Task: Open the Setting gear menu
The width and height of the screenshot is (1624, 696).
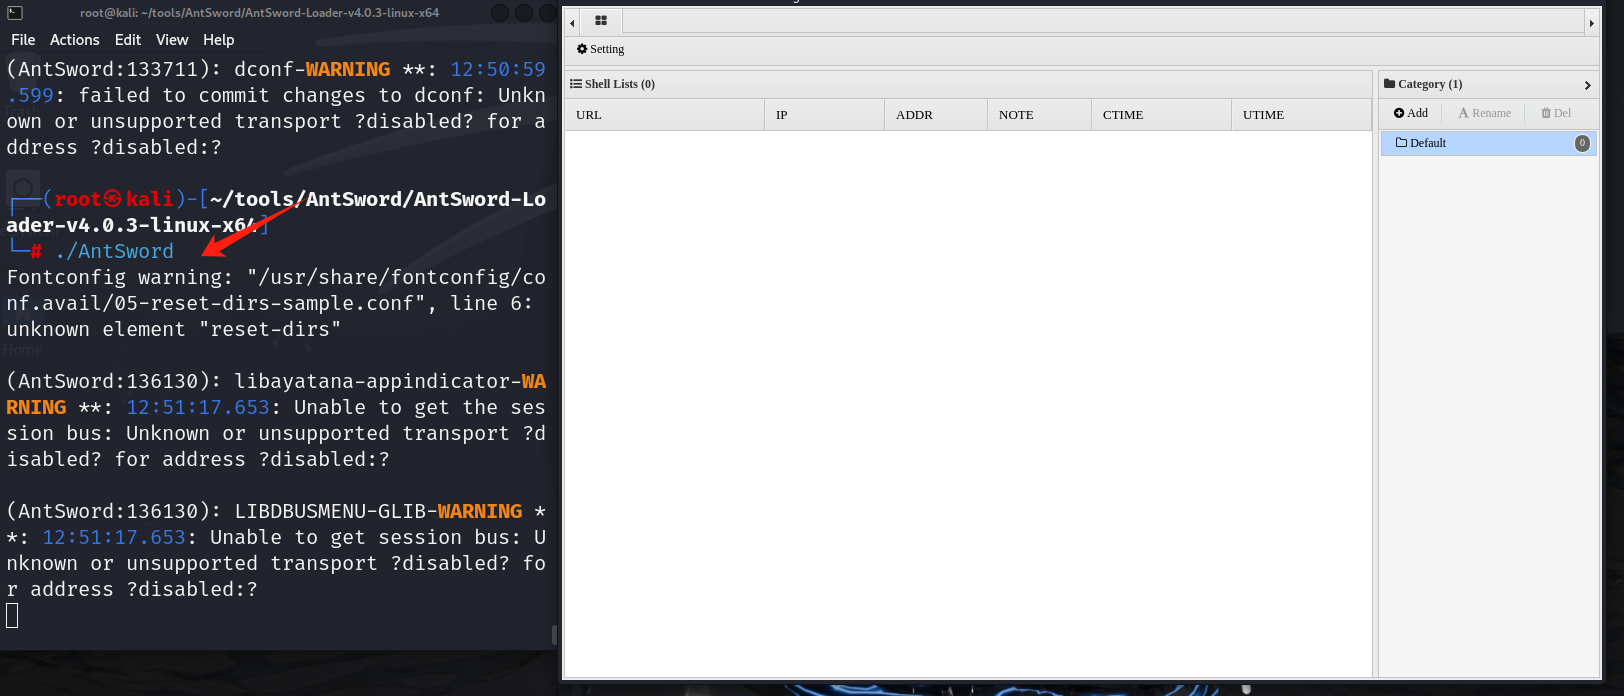Action: (x=601, y=49)
